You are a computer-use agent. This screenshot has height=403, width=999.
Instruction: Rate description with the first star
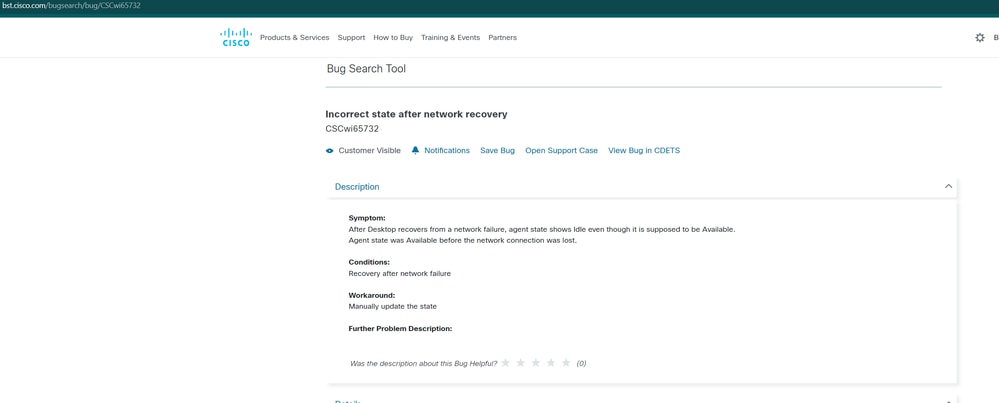(x=506, y=363)
